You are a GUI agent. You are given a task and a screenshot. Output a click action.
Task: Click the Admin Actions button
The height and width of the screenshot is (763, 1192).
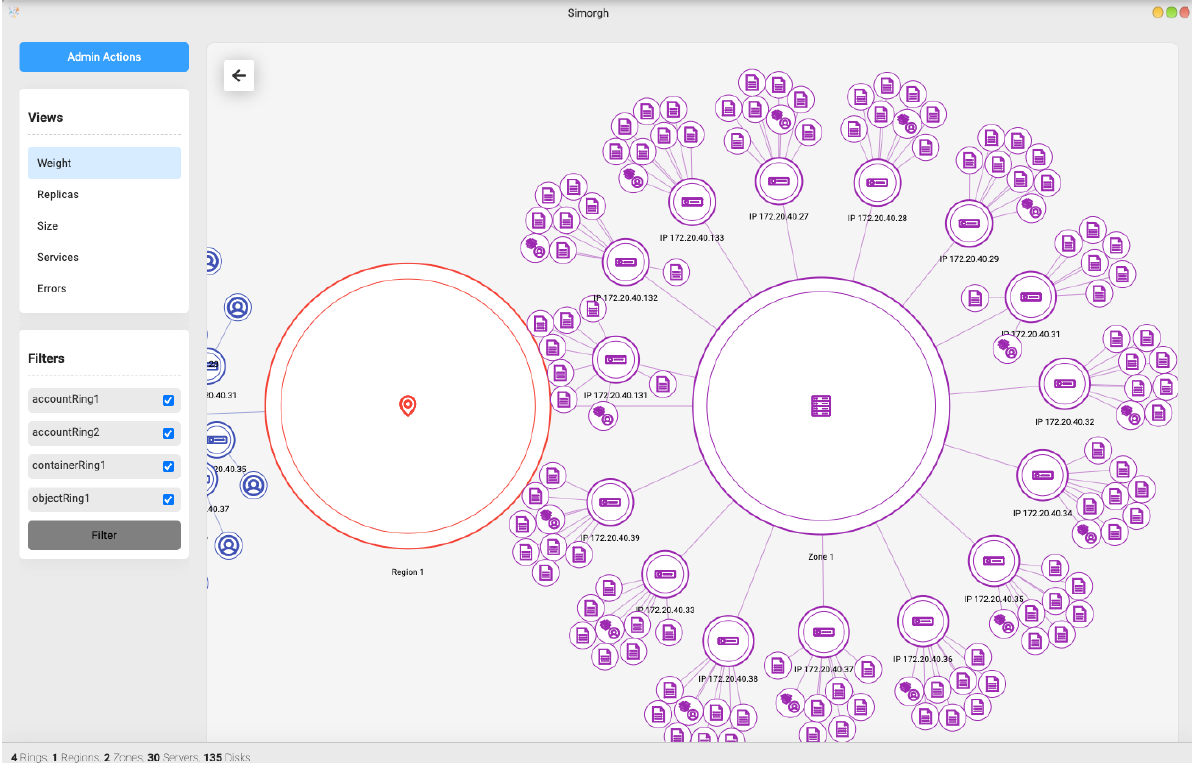(104, 57)
